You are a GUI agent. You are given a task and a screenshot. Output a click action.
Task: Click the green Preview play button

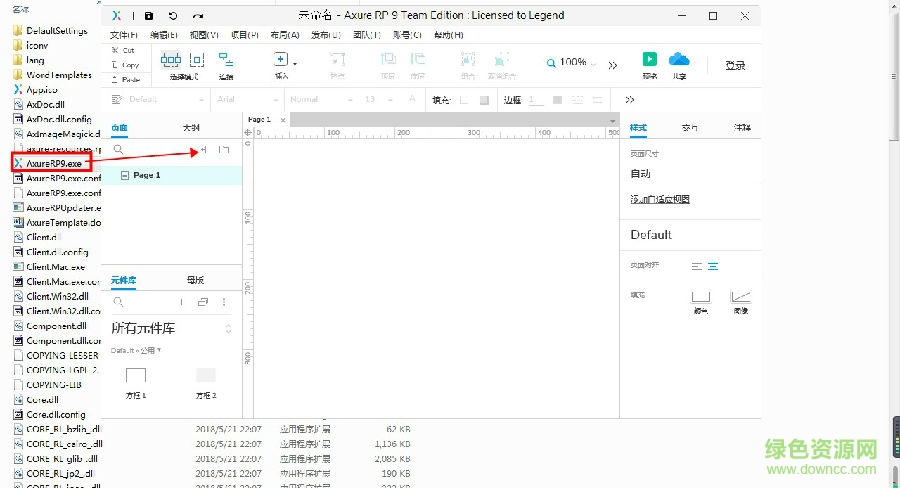[650, 59]
